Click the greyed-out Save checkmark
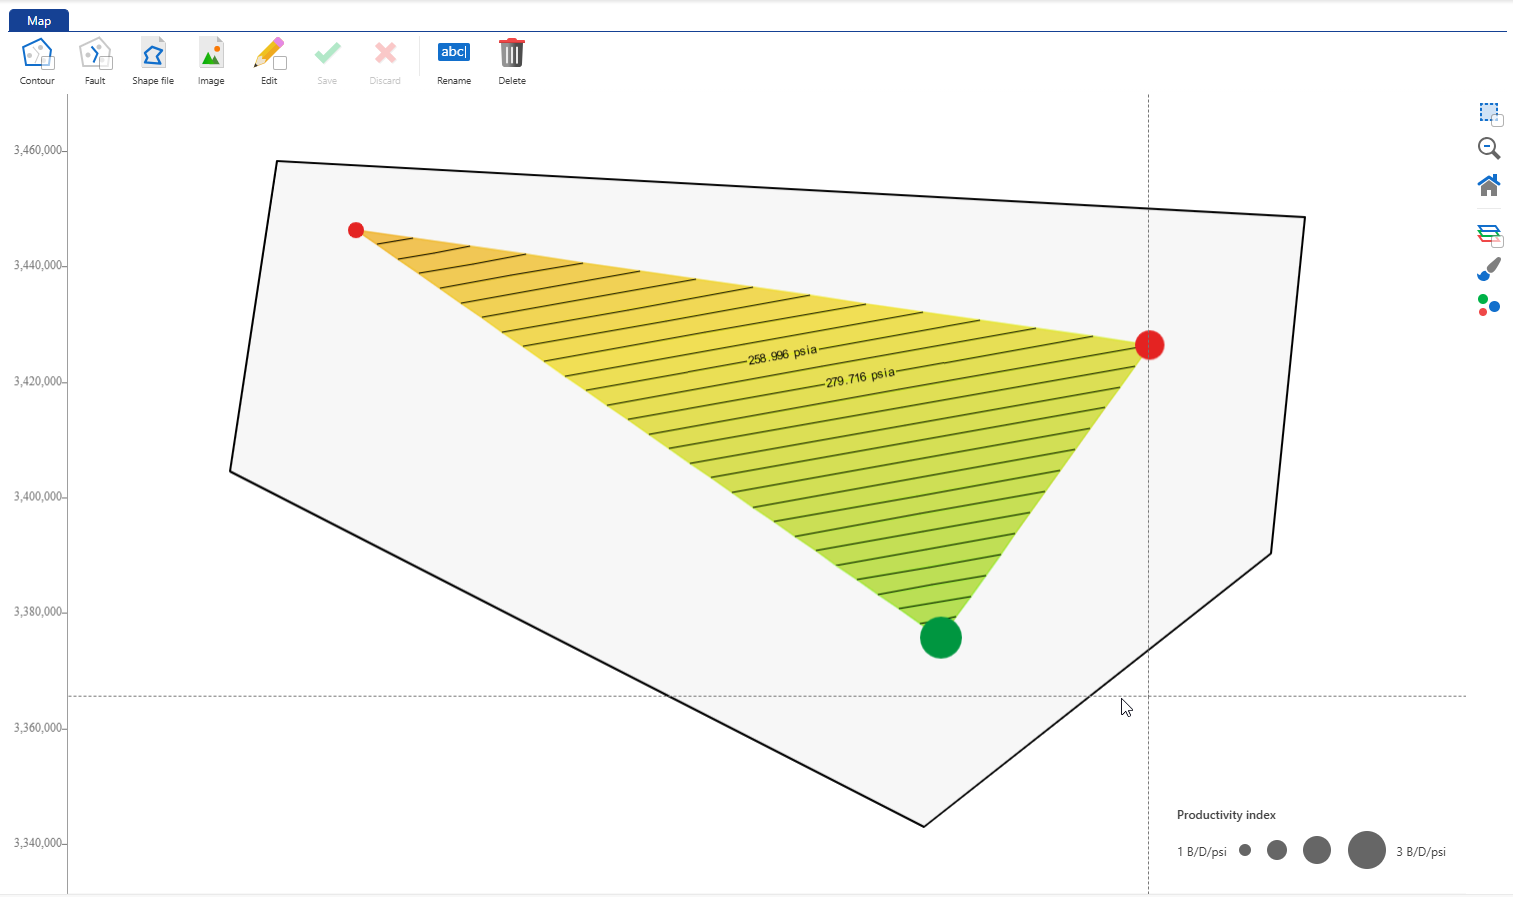This screenshot has width=1513, height=897. [x=327, y=62]
